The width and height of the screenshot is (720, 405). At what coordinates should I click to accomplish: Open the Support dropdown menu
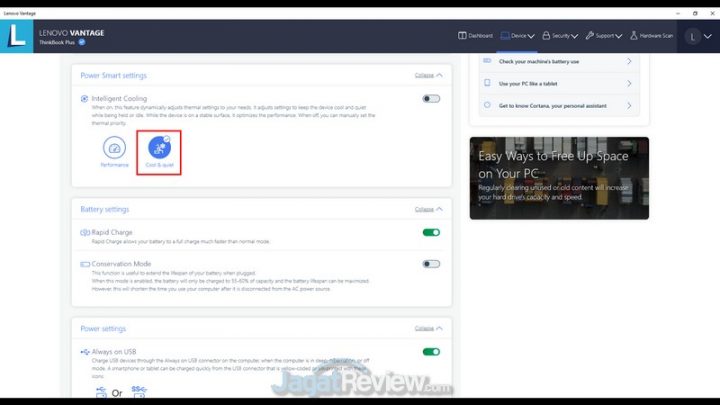pyautogui.click(x=603, y=36)
